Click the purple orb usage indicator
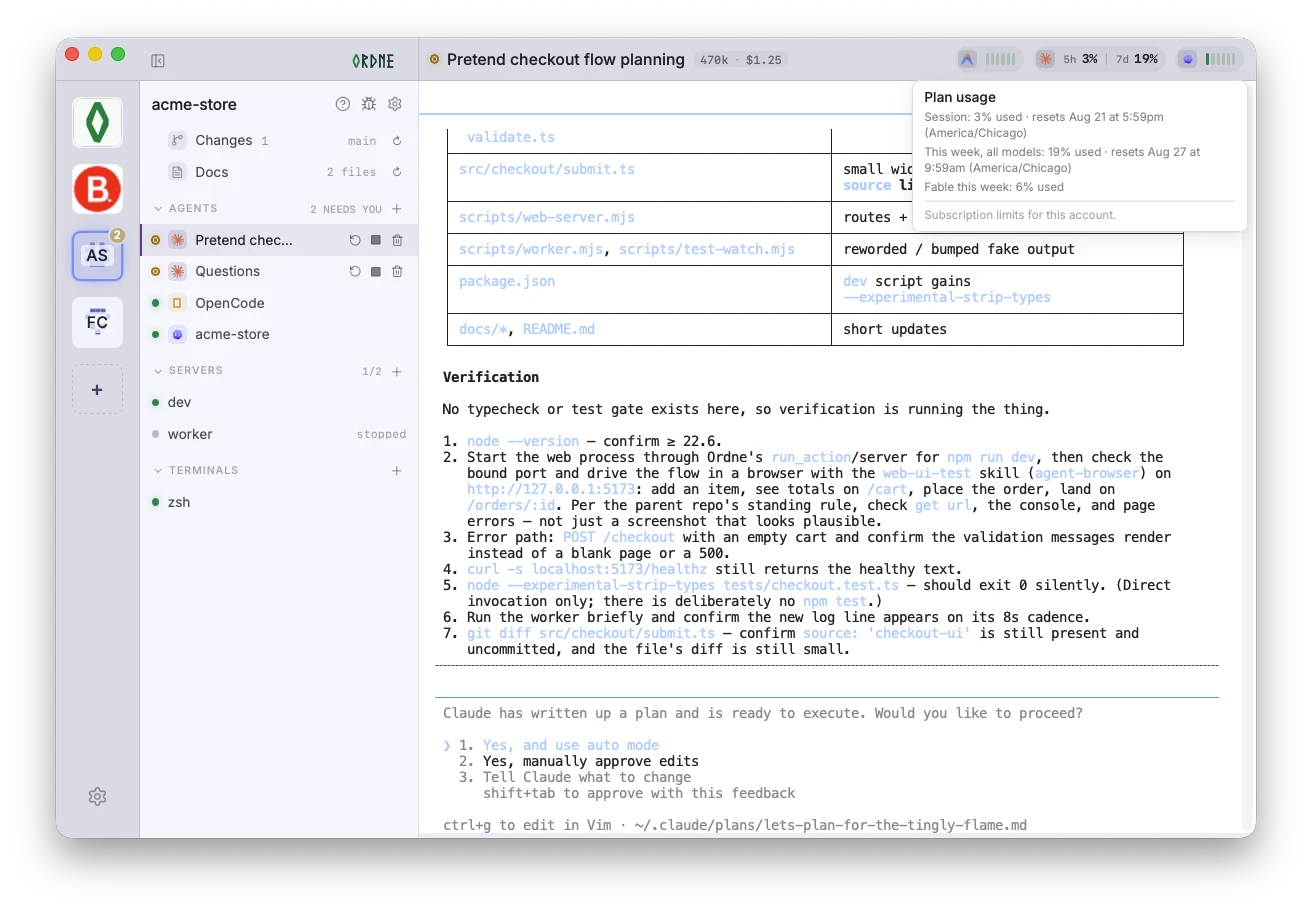Viewport: 1312px width, 912px height. (x=1209, y=59)
